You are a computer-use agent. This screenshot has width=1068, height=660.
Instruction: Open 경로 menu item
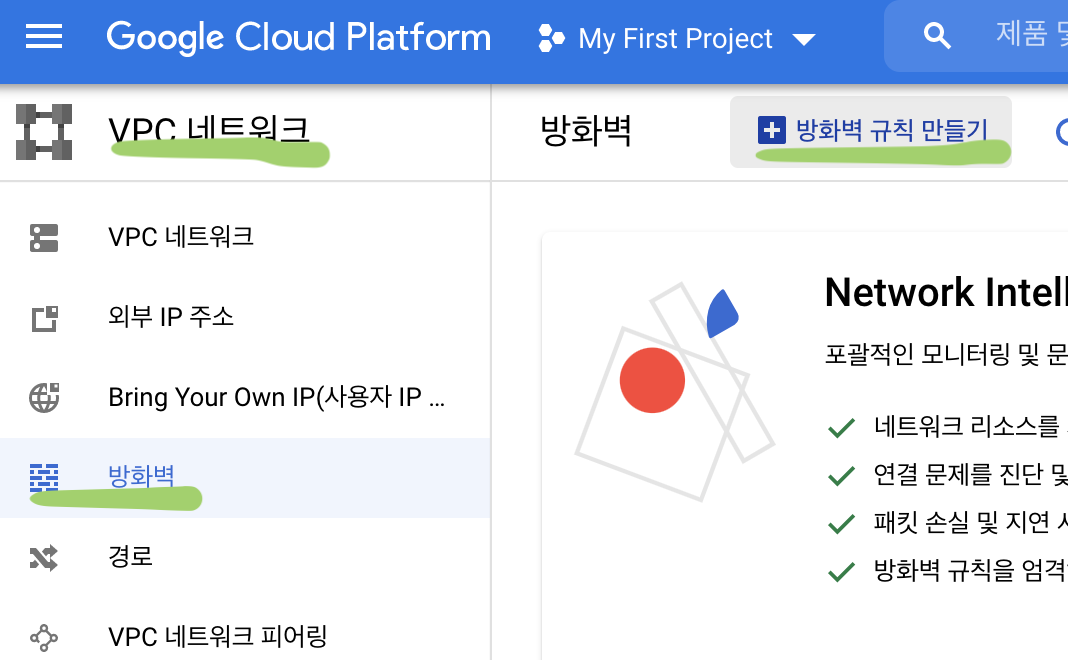[245, 557]
